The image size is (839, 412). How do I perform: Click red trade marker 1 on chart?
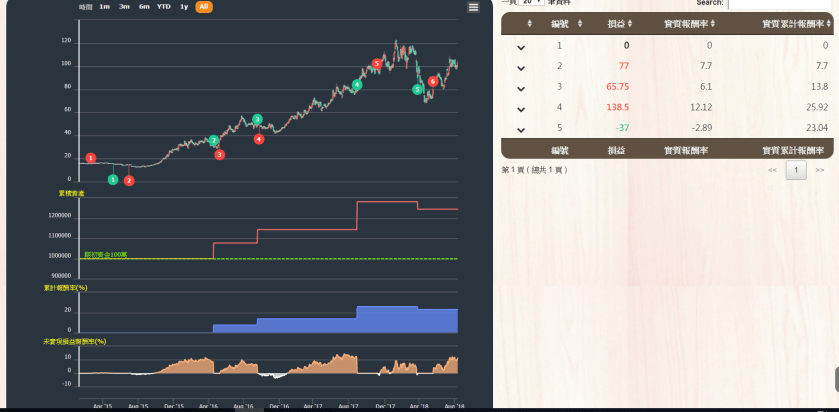tap(91, 158)
